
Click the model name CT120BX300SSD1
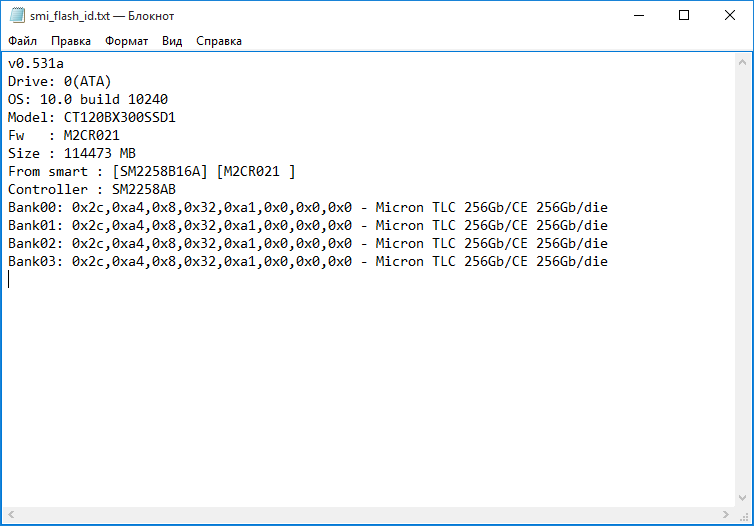(120, 117)
